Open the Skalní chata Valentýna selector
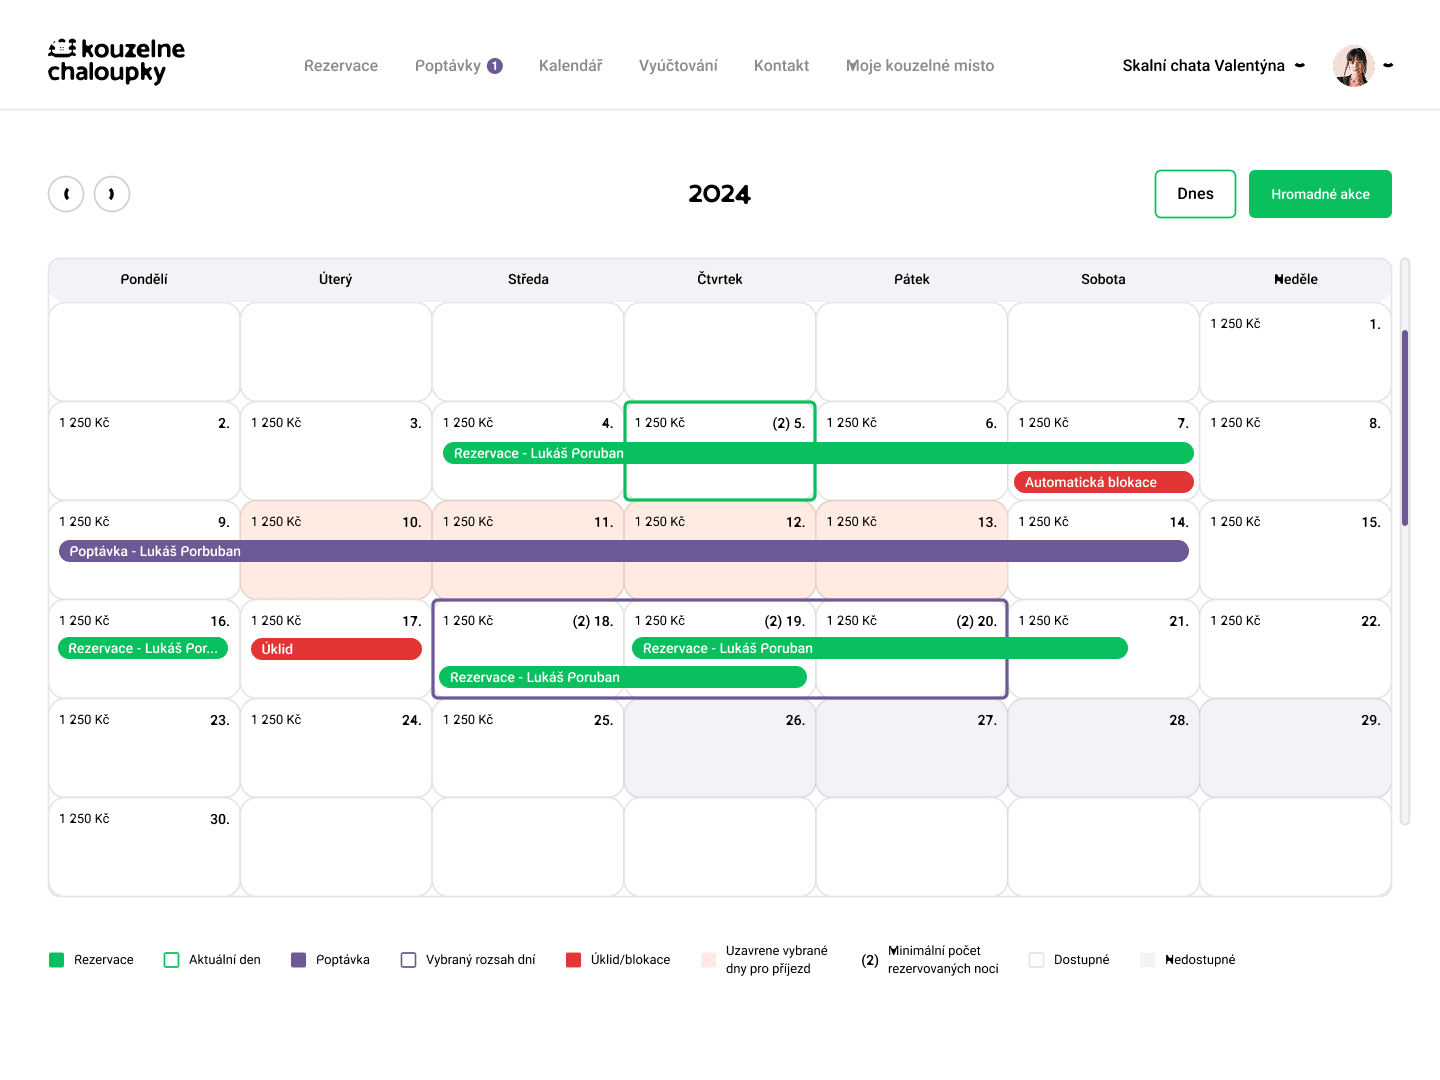 (1204, 65)
